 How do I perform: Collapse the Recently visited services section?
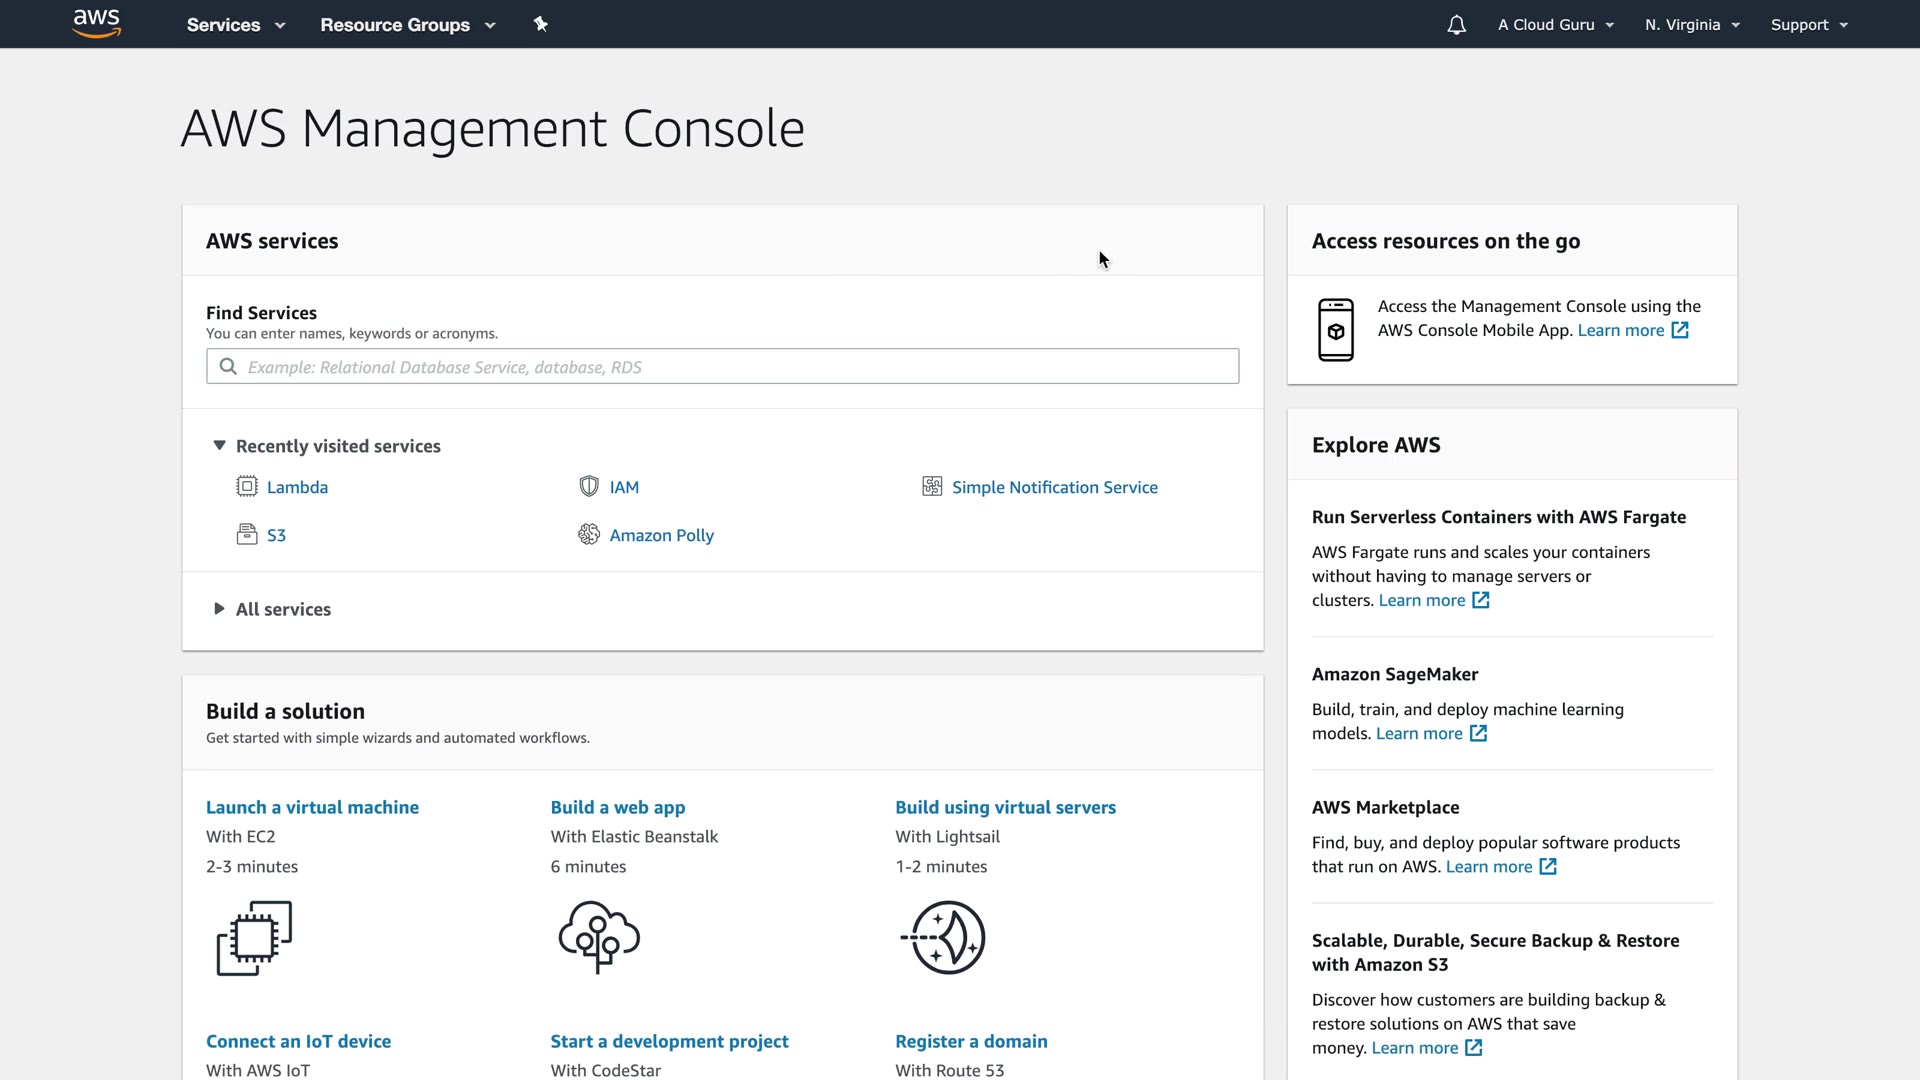click(220, 446)
